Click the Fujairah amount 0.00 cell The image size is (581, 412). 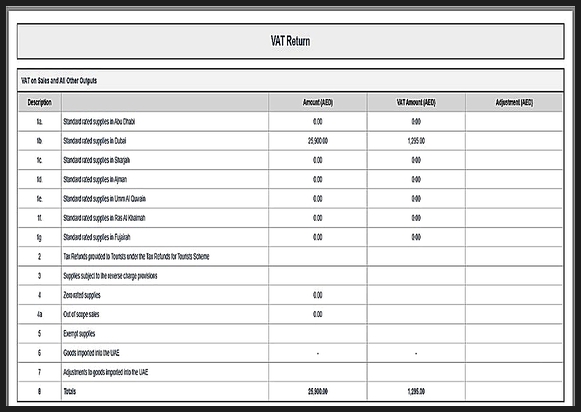point(318,237)
